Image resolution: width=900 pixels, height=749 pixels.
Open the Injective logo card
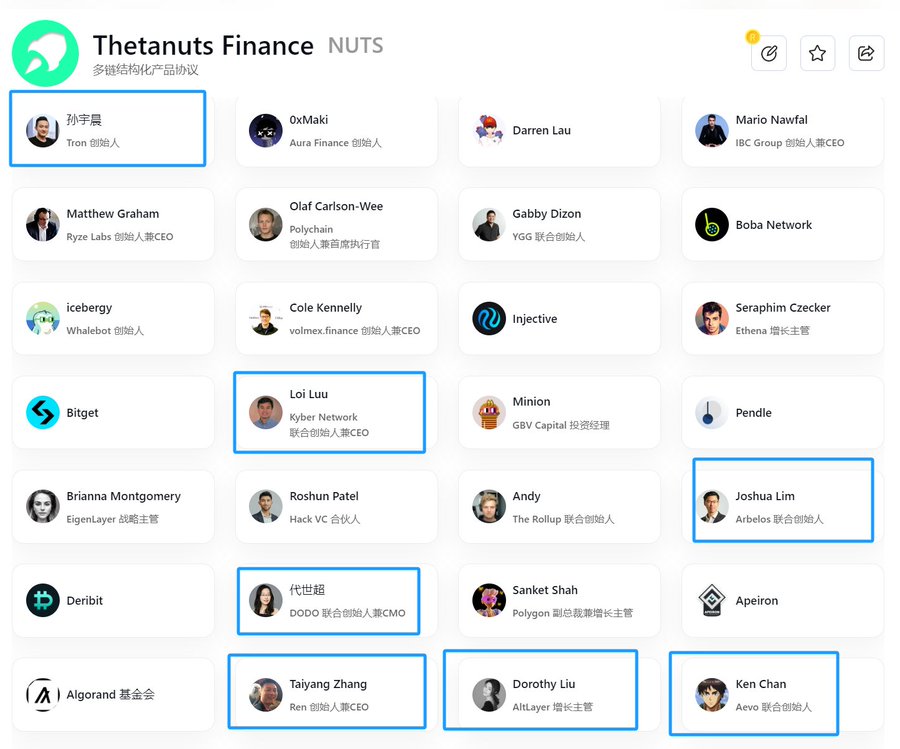tap(489, 319)
